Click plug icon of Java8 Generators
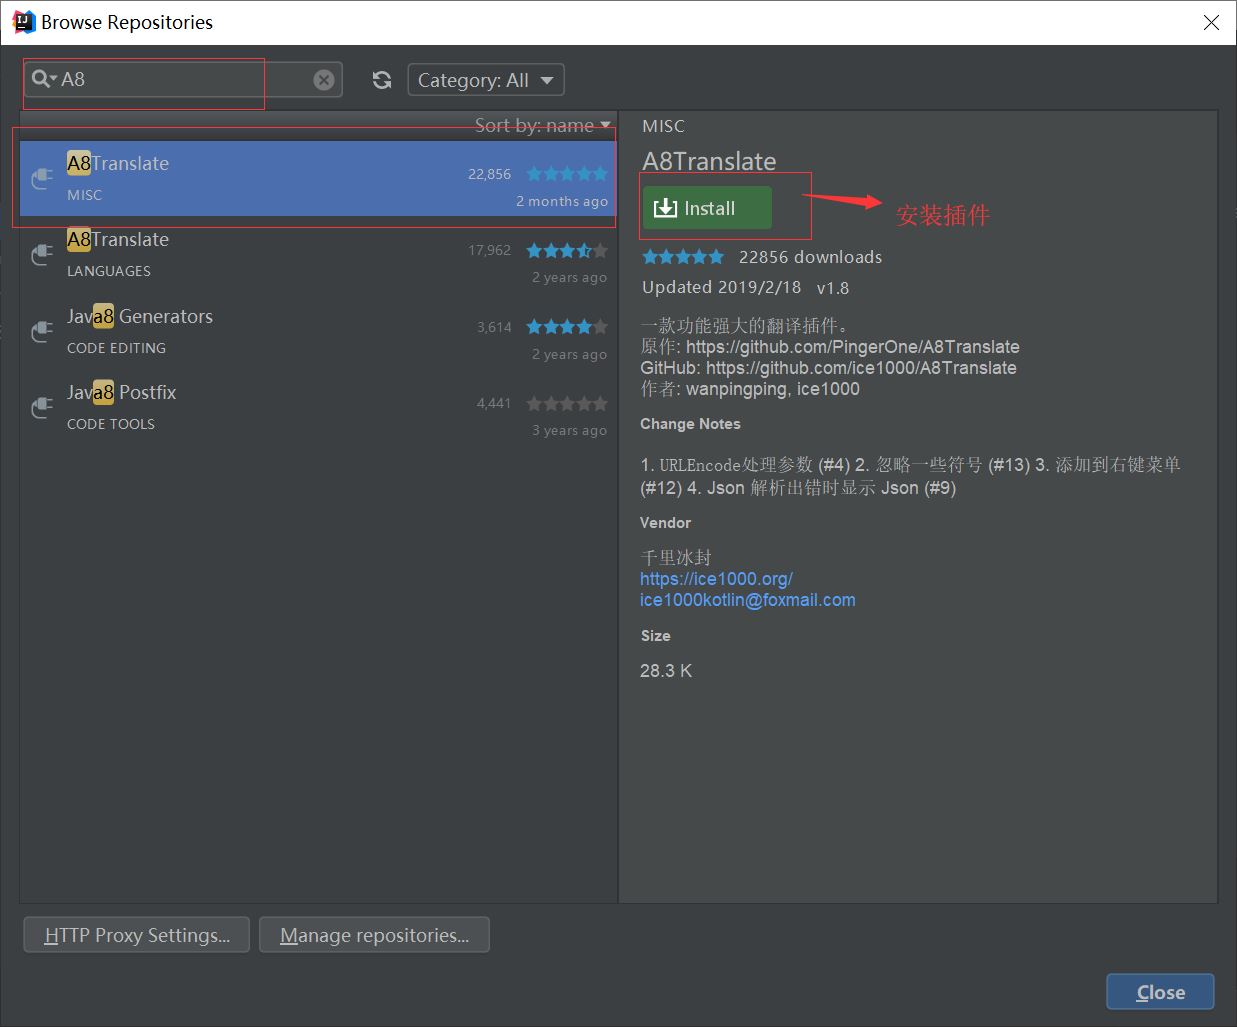Image resolution: width=1237 pixels, height=1027 pixels. 42,331
